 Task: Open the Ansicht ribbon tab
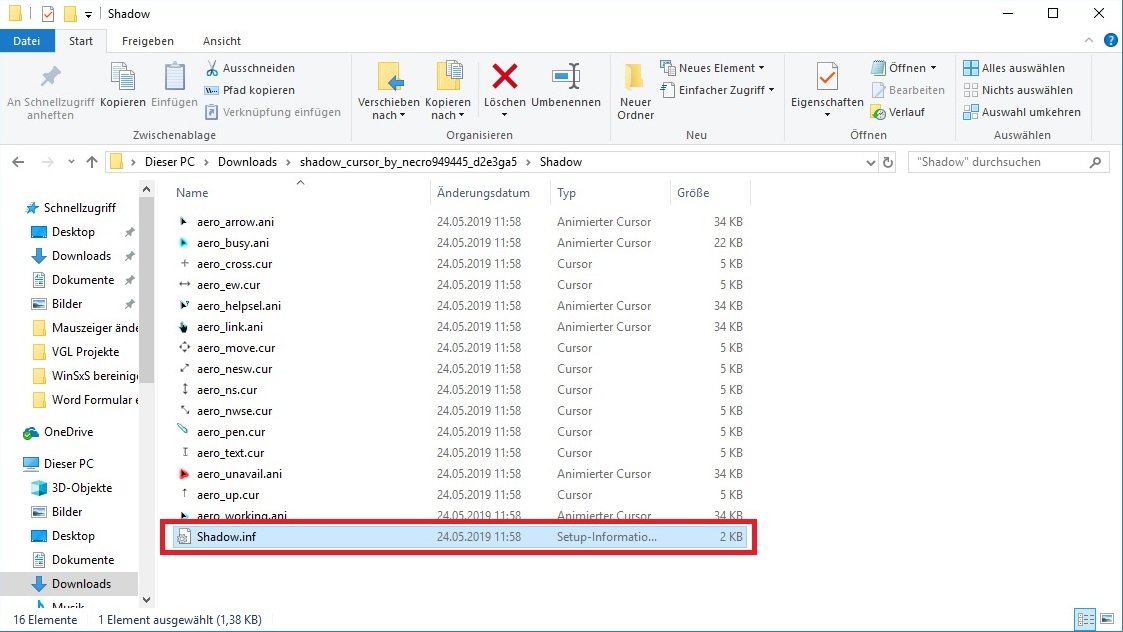[221, 41]
